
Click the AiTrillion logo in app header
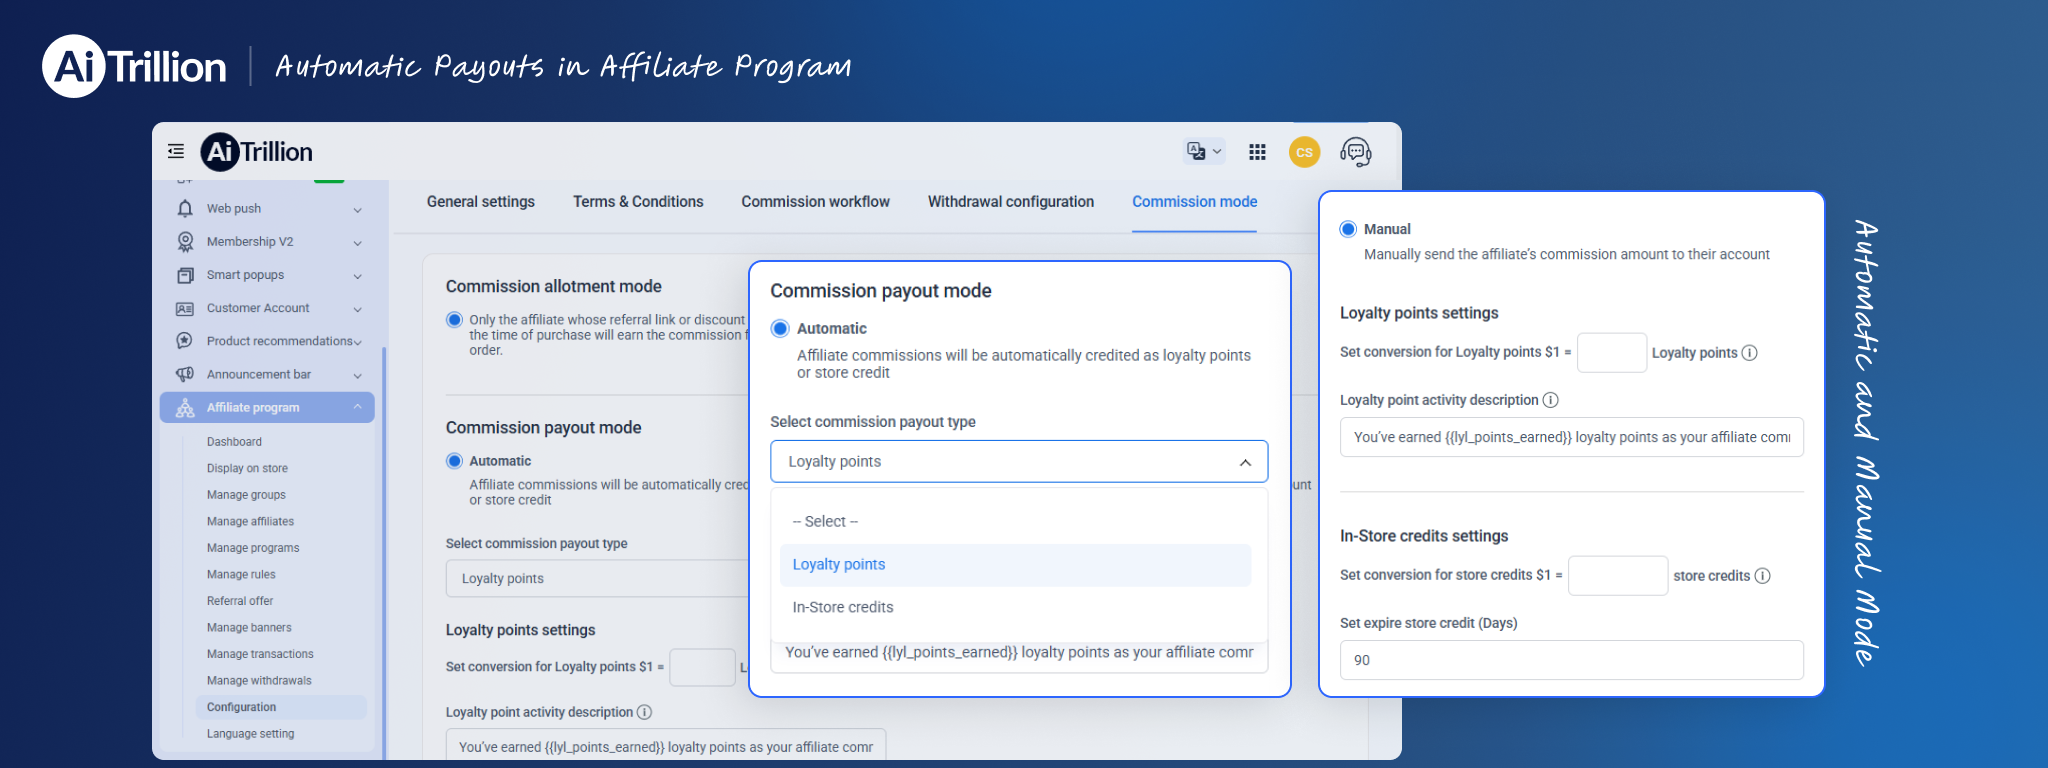tap(257, 152)
